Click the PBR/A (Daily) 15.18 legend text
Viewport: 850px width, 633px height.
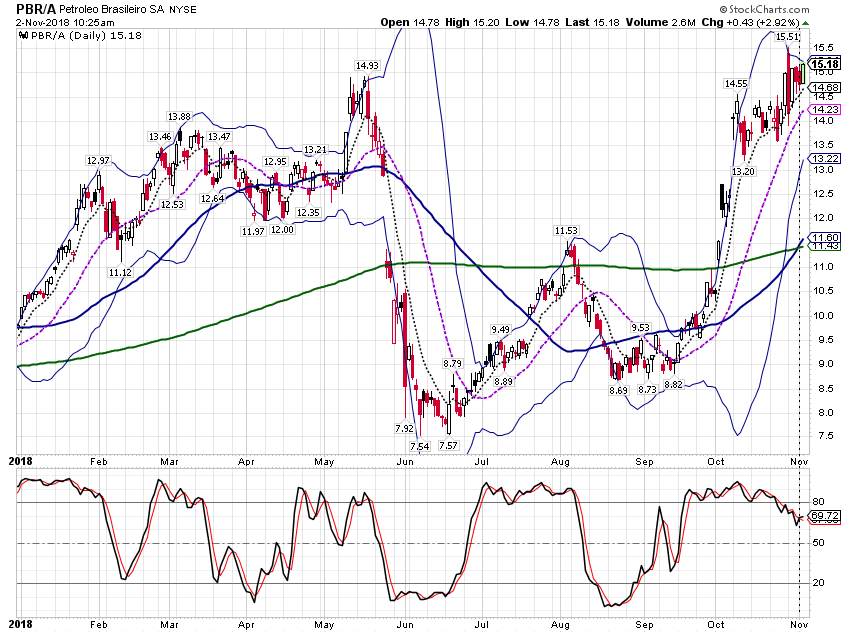[x=85, y=36]
